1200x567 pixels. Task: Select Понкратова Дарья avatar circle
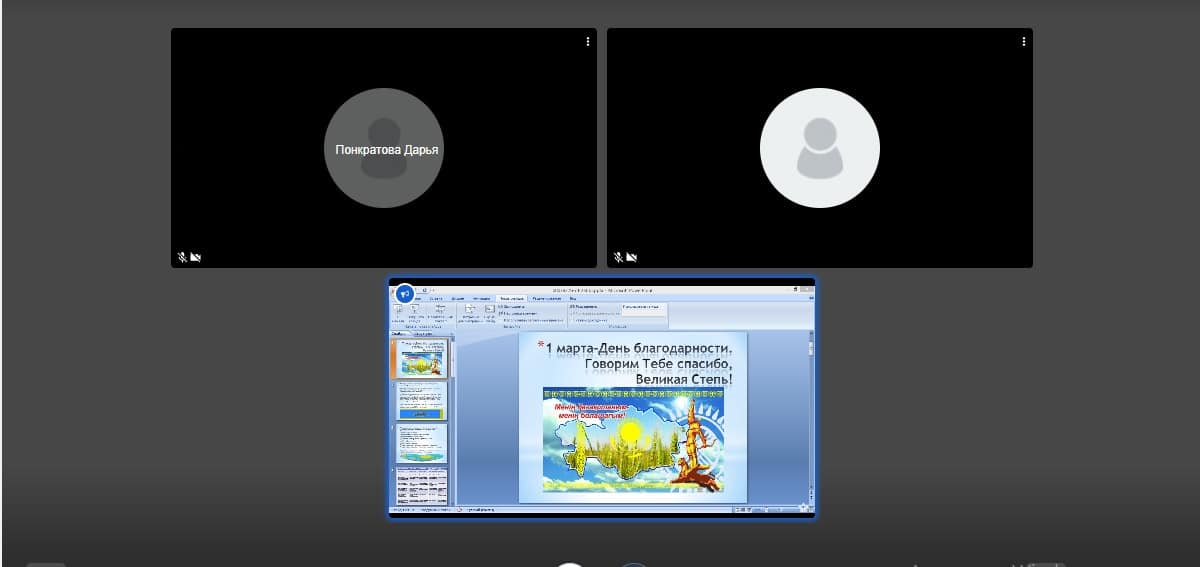384,148
